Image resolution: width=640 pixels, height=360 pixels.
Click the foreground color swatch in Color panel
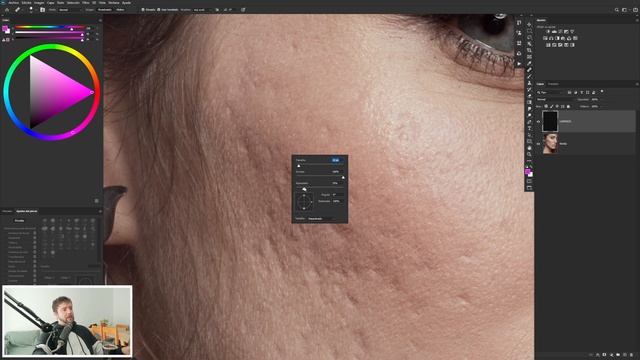[4, 28]
